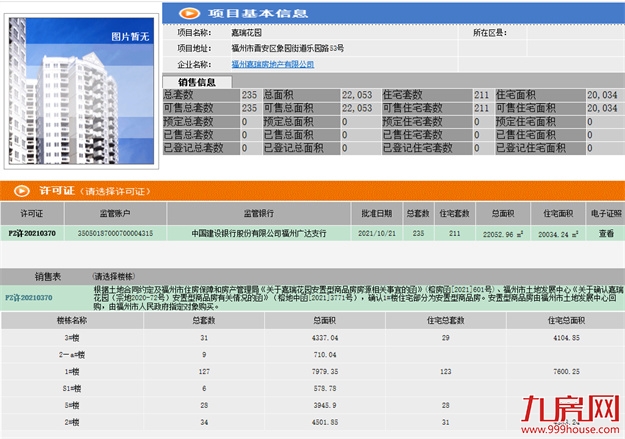The height and width of the screenshot is (439, 625).
Task: Click the play icon beside 项目基本信息
Action: pos(189,14)
